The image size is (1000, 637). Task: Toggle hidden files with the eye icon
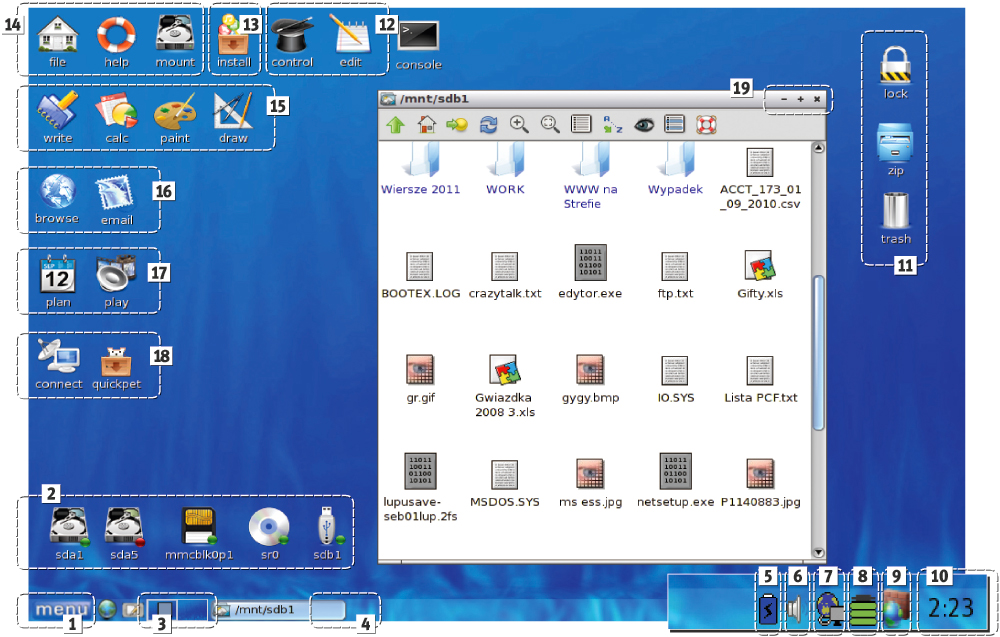642,123
